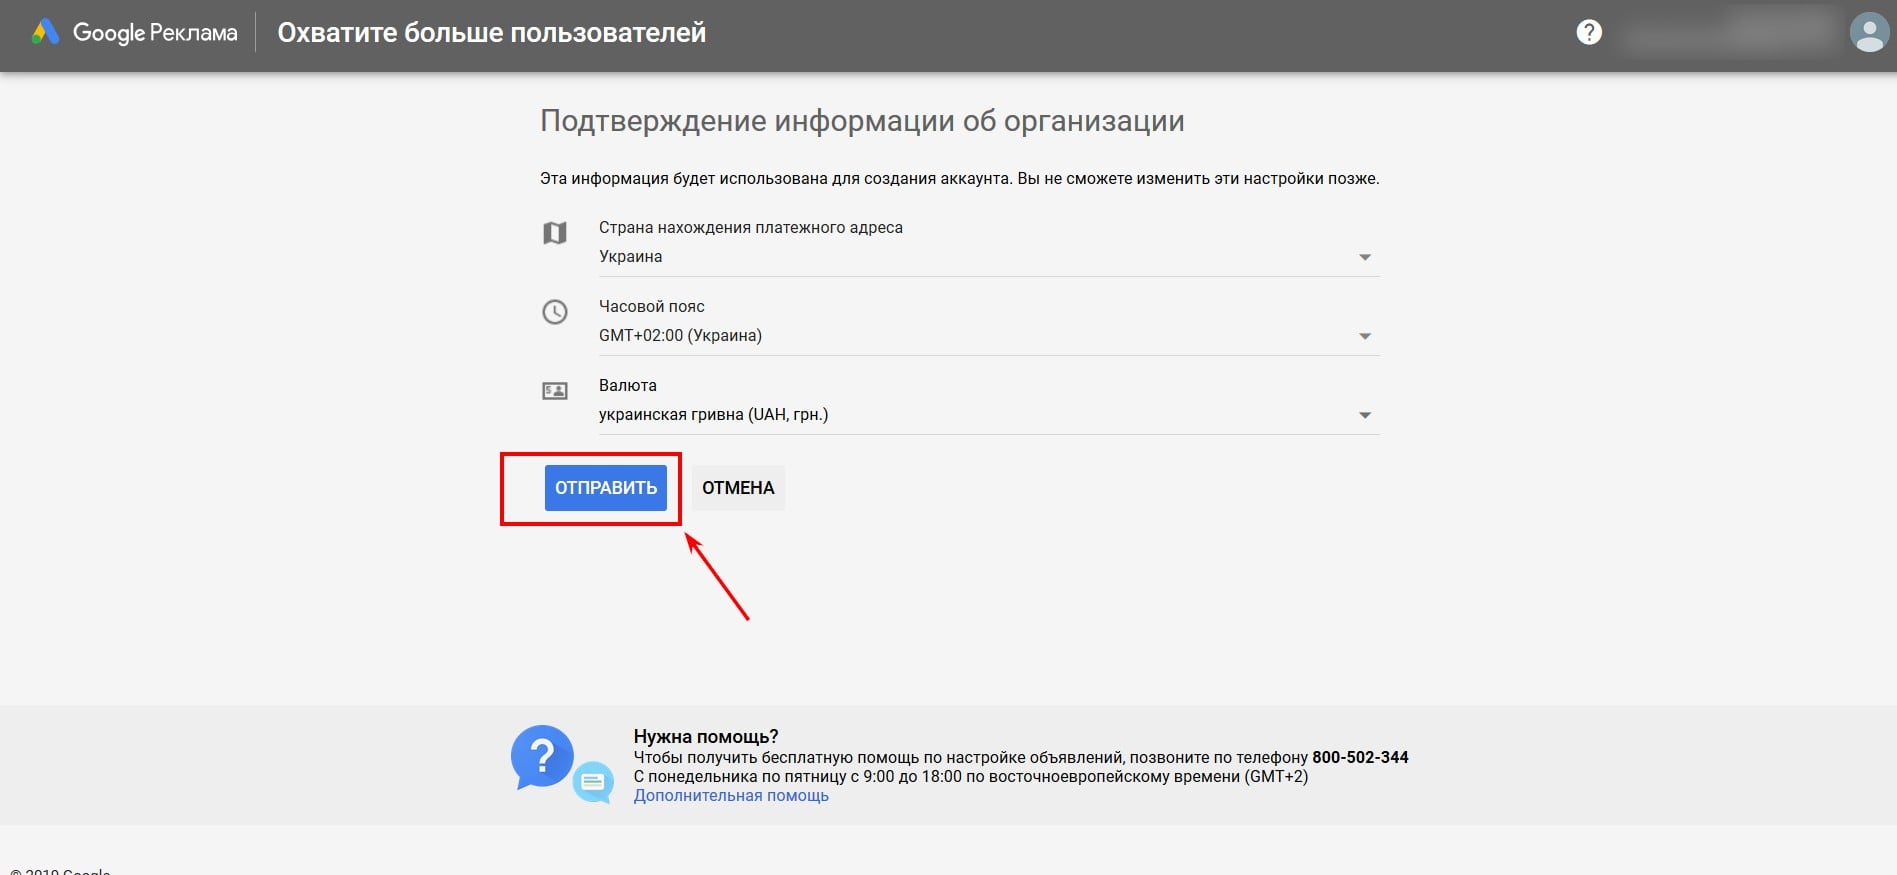Expand the time zone dropdown arrow
1897x875 pixels.
tap(1365, 337)
